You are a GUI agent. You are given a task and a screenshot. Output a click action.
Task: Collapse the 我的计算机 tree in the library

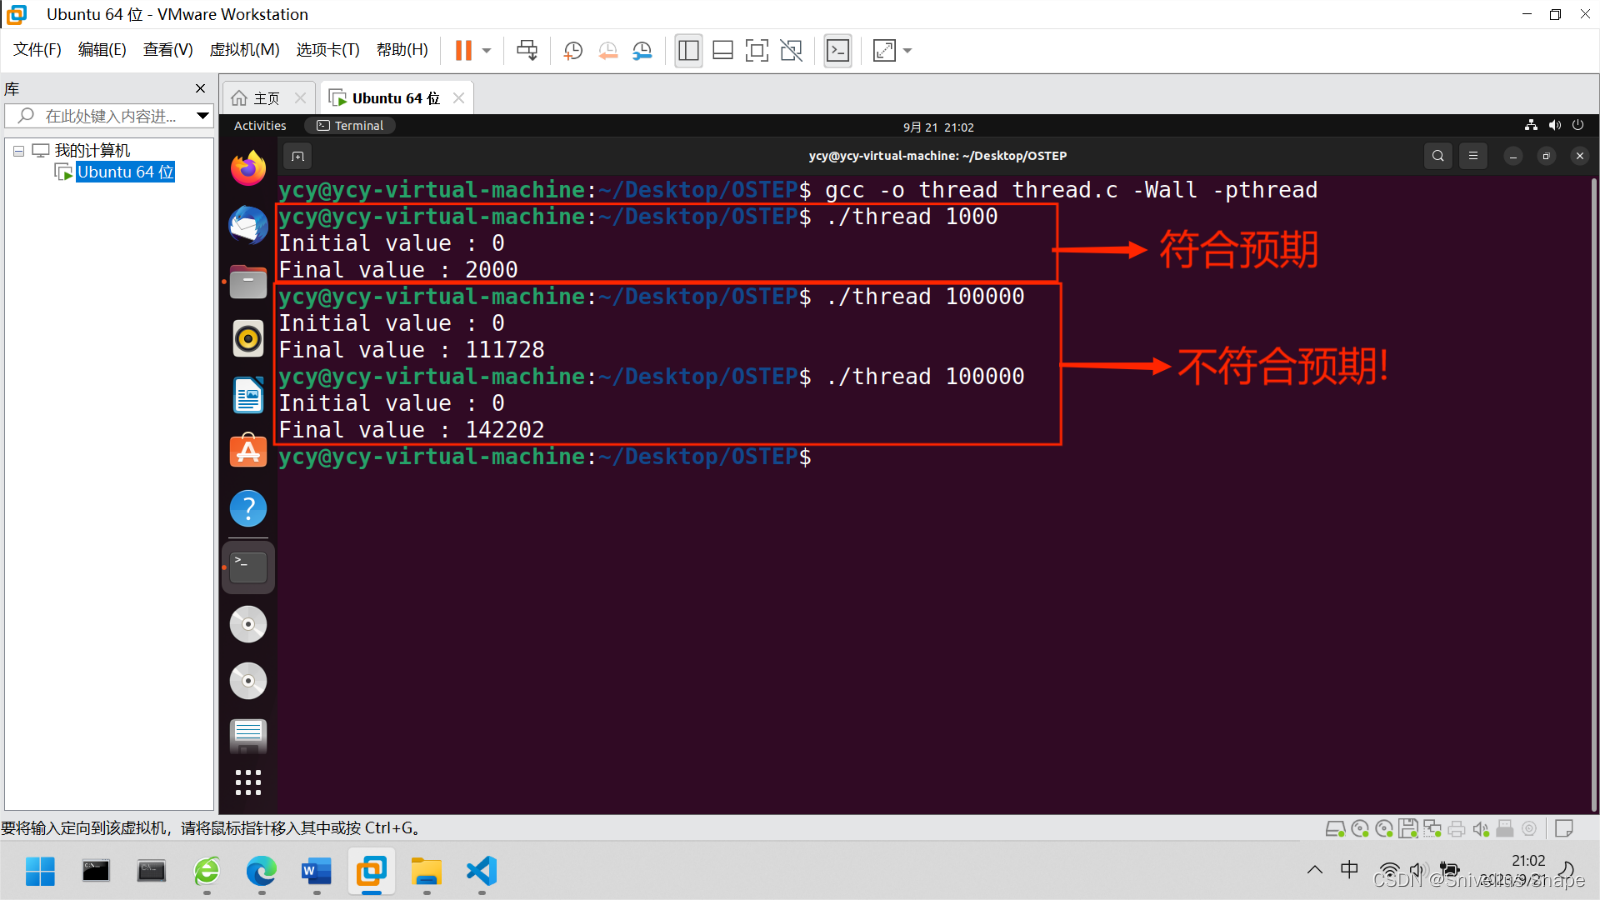pyautogui.click(x=18, y=150)
